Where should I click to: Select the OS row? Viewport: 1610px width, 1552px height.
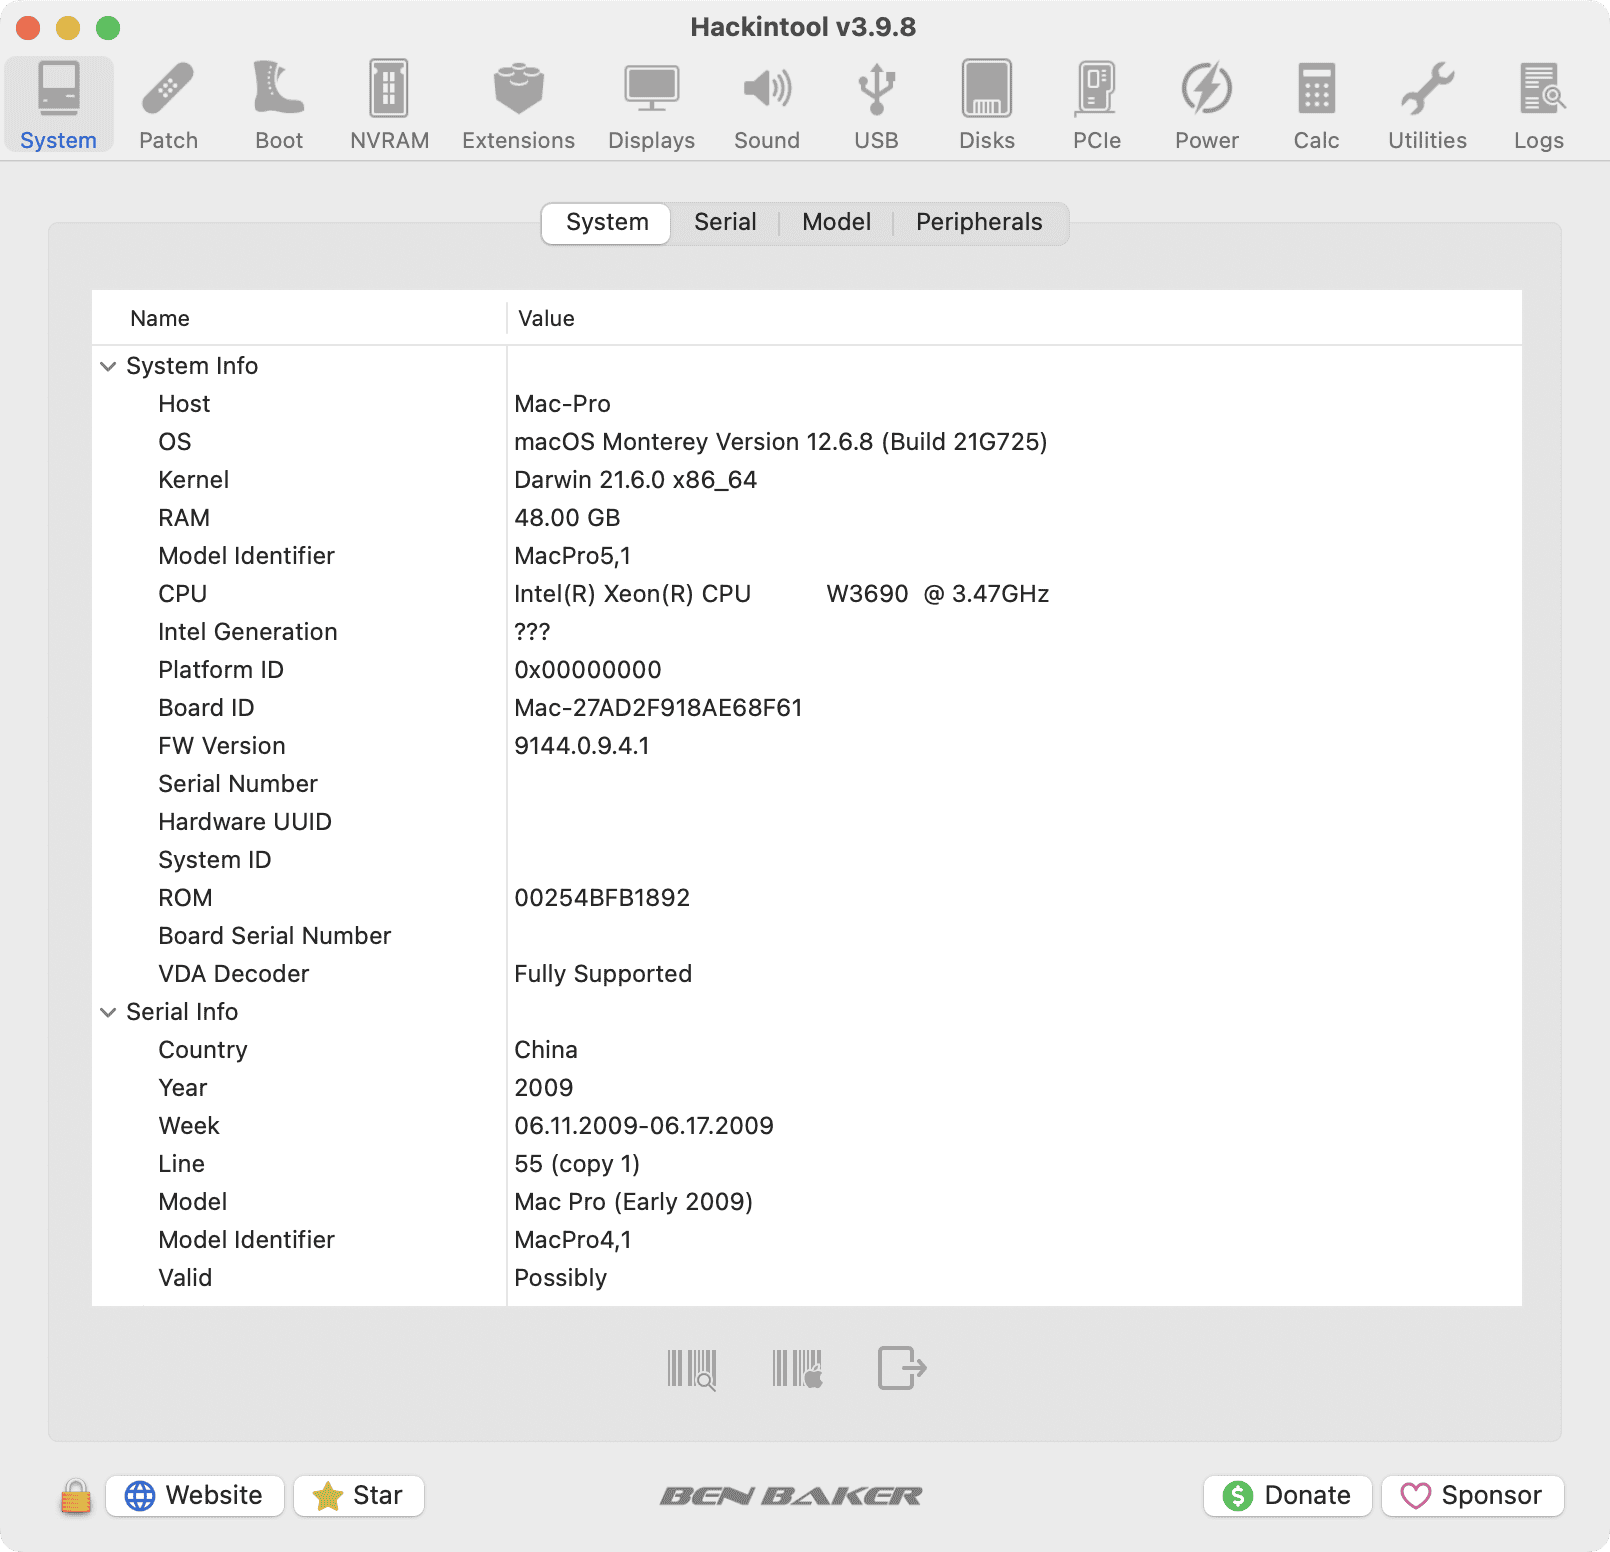(x=807, y=442)
